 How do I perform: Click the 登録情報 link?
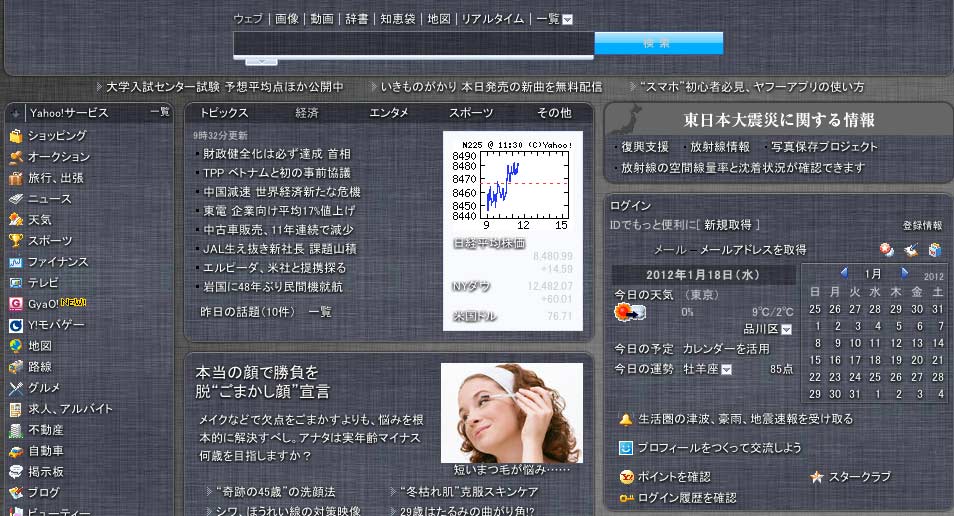coord(922,226)
